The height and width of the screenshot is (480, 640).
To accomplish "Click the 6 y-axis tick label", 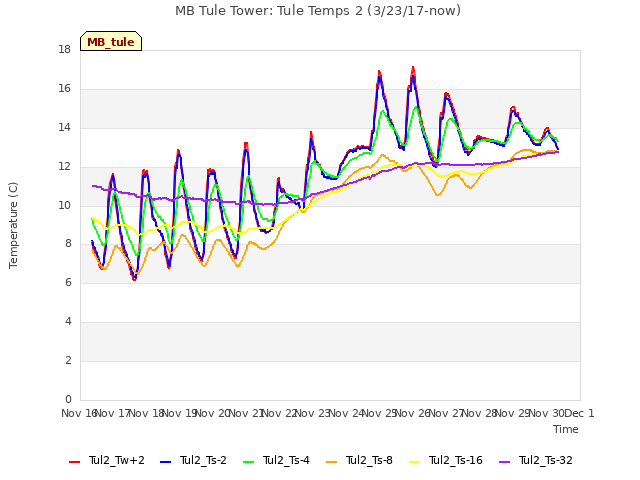I will tap(68, 282).
